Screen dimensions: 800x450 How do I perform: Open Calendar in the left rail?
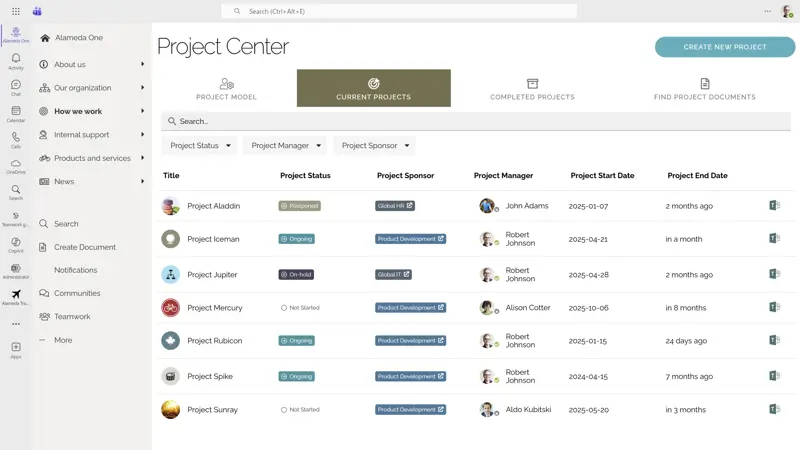[16, 114]
